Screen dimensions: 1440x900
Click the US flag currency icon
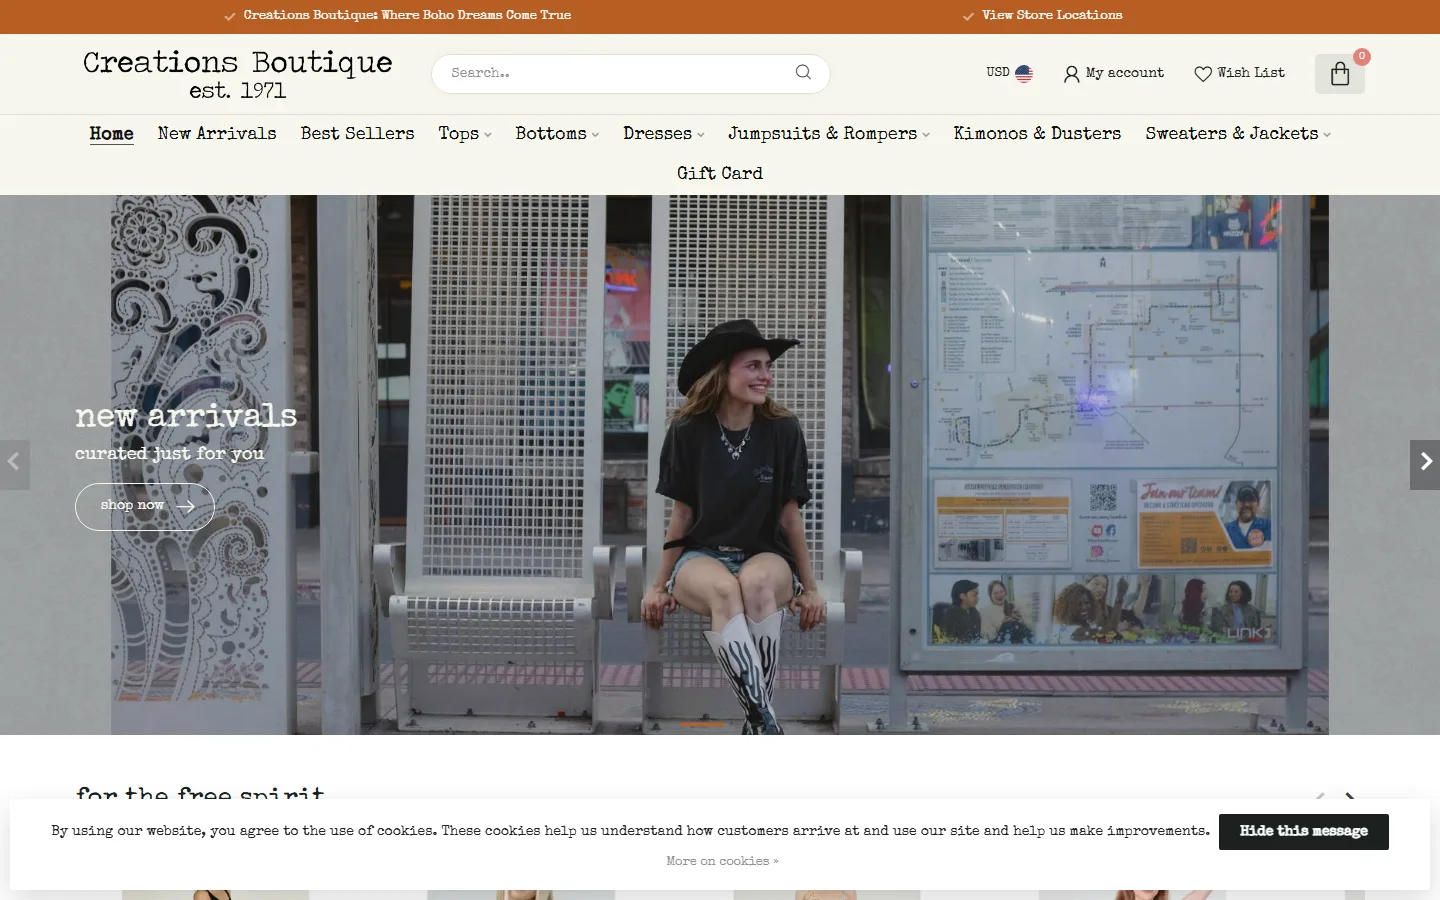pos(1024,73)
